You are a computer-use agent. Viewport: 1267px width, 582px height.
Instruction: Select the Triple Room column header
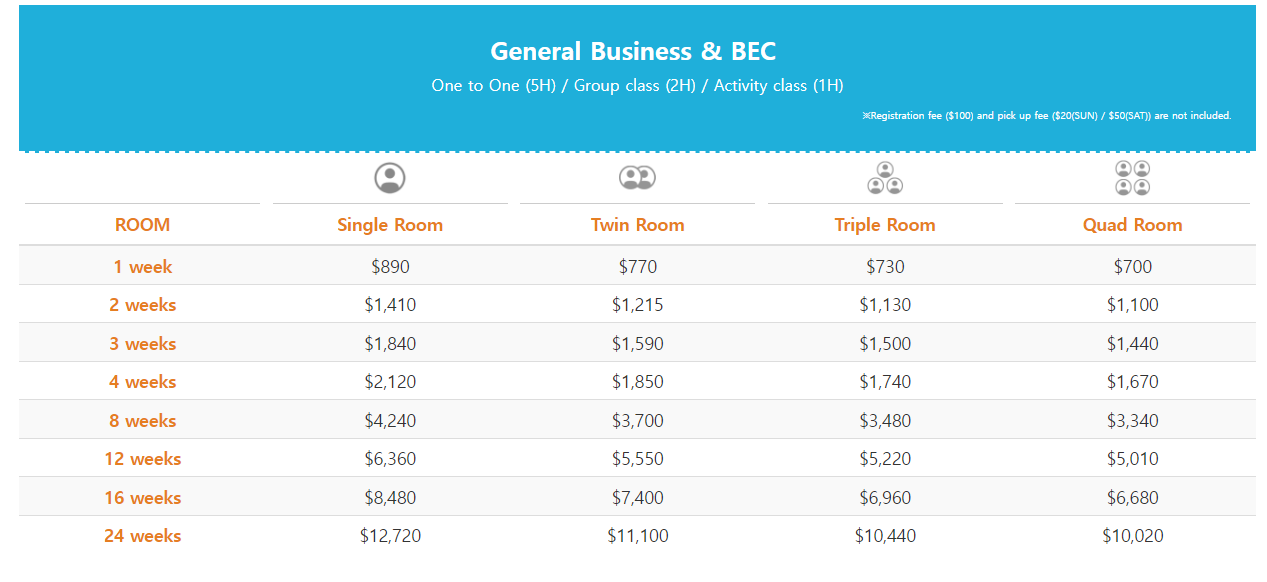(x=885, y=225)
